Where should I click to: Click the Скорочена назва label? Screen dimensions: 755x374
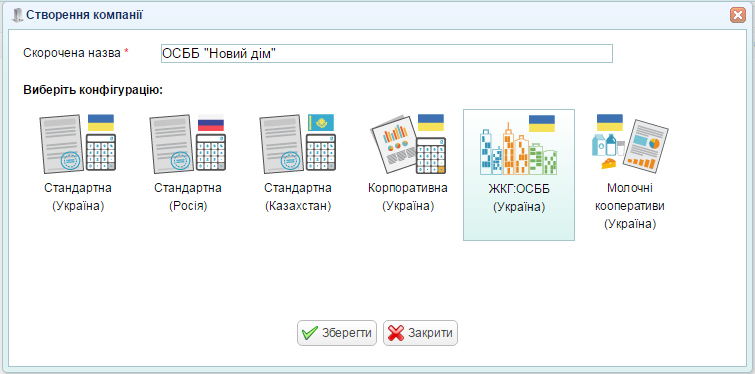tap(72, 53)
